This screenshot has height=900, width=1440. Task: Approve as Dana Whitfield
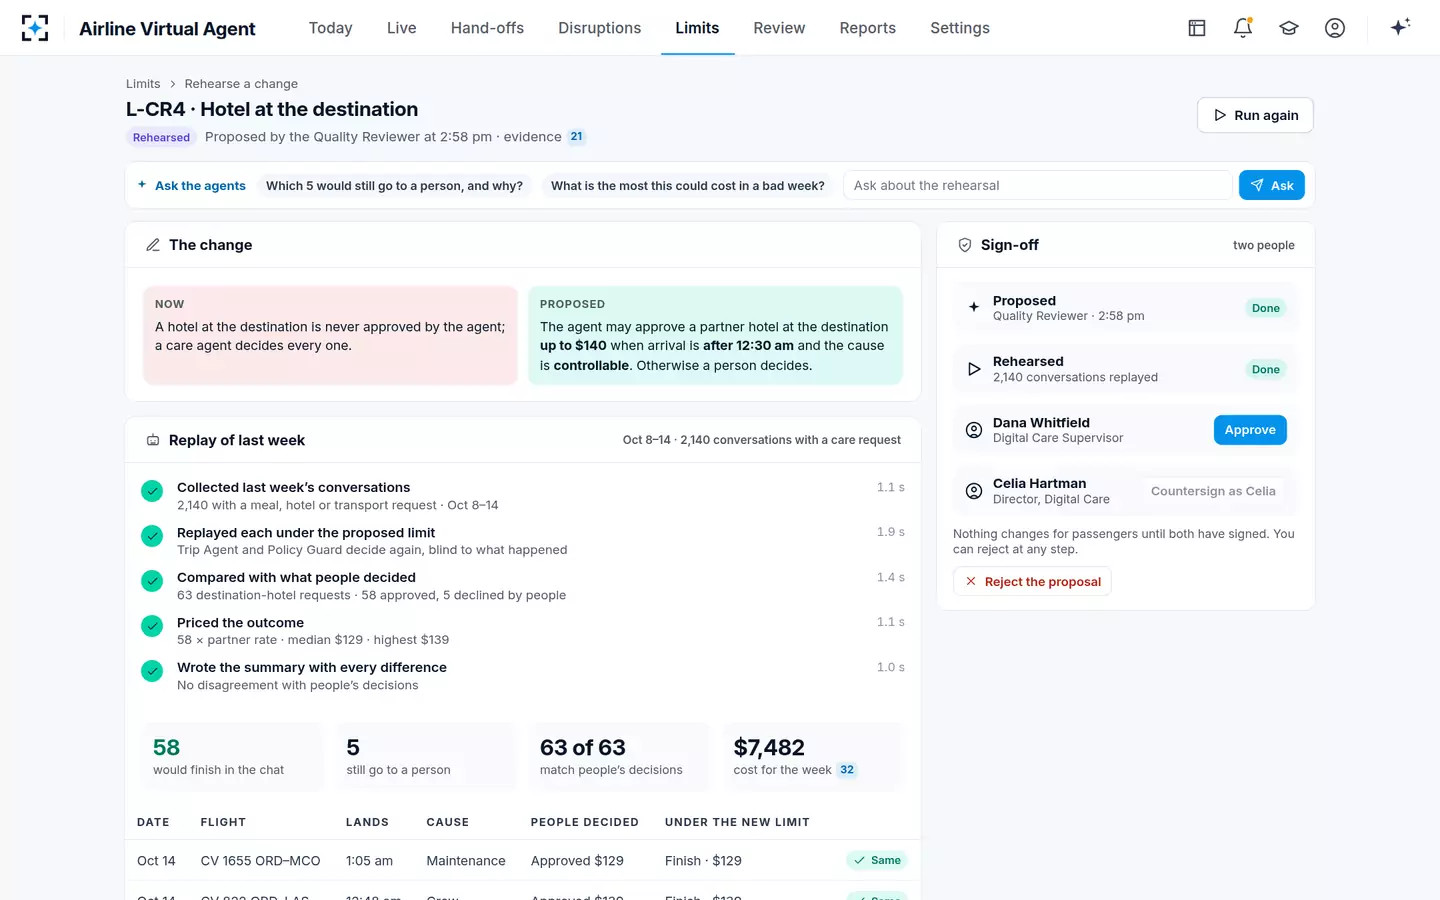tap(1250, 430)
